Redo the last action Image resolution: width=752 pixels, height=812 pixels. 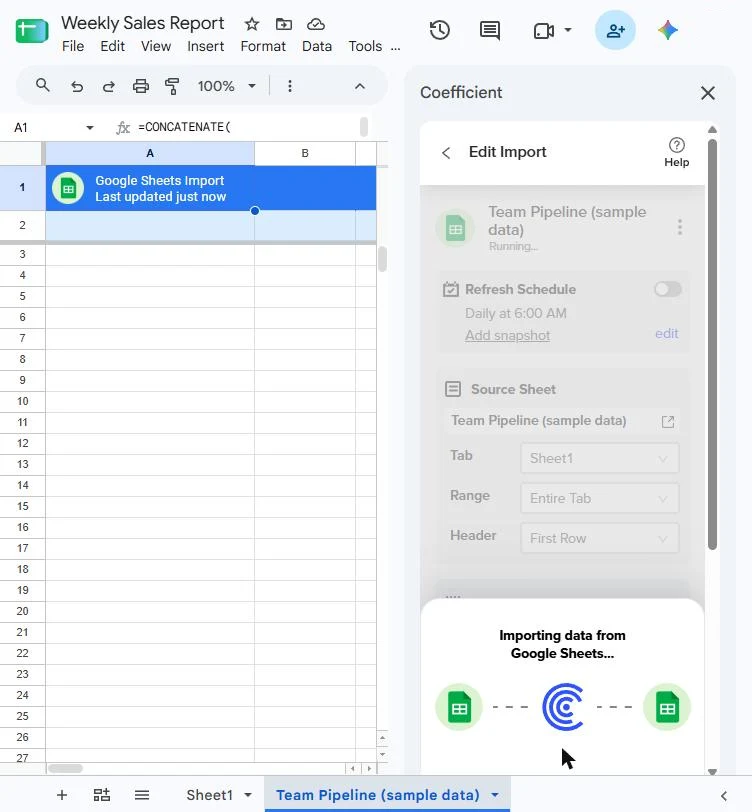tap(109, 86)
